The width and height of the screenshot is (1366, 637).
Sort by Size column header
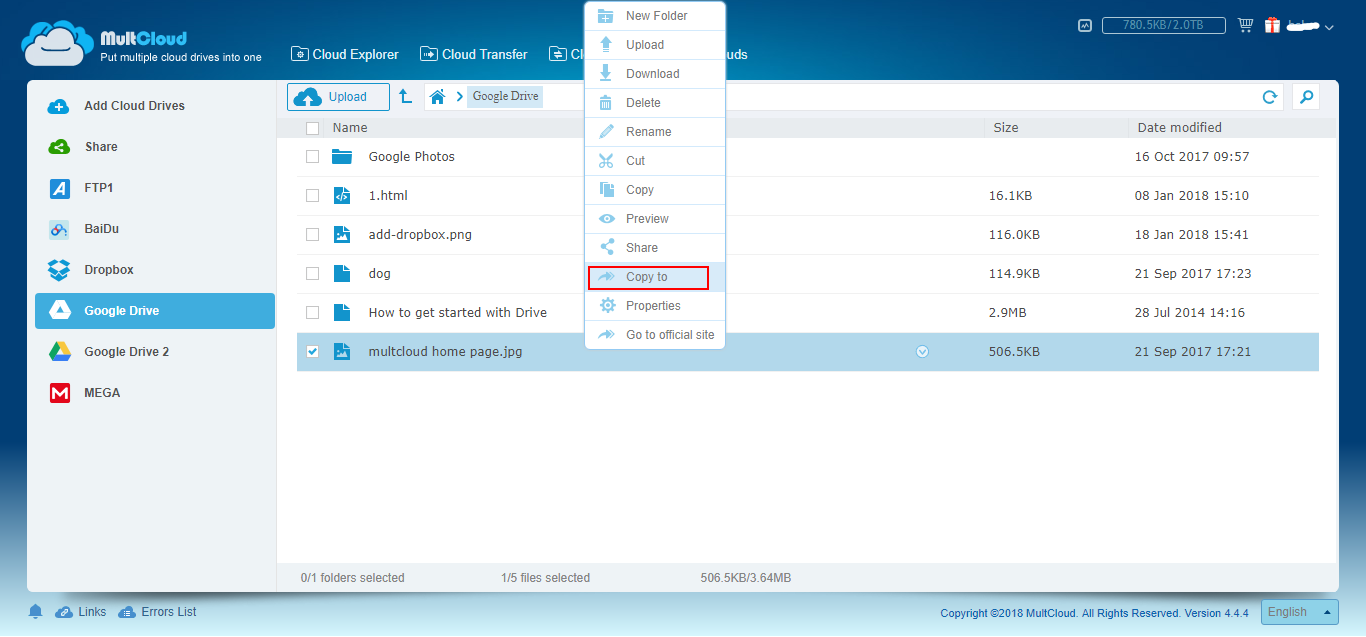click(1006, 128)
